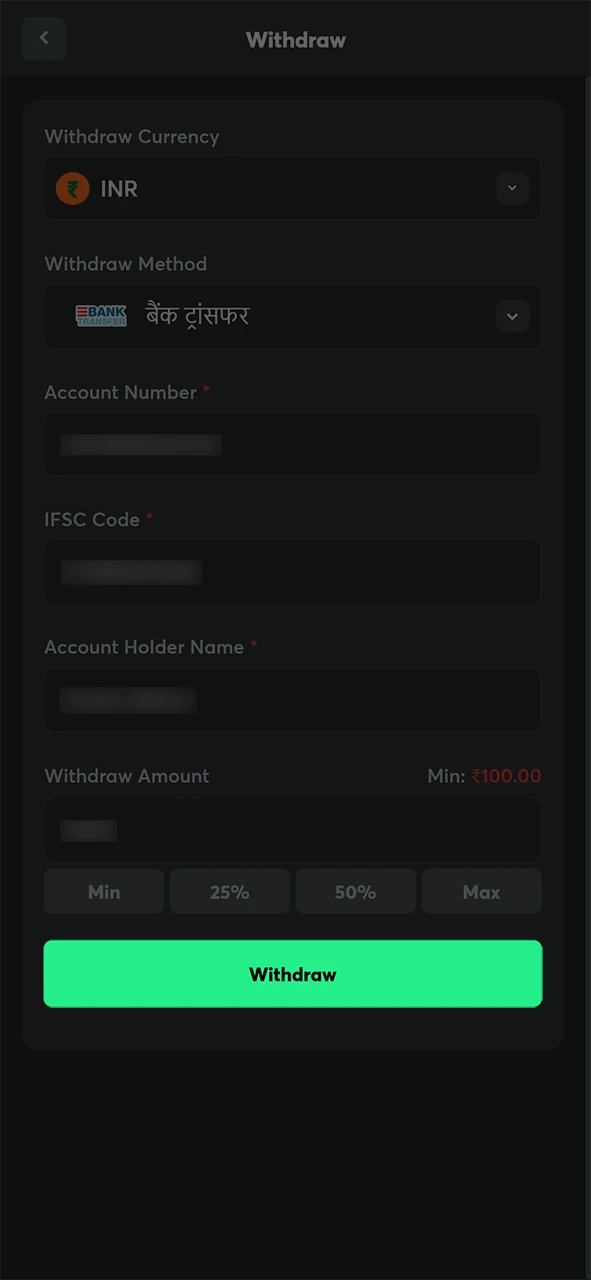Set amount to 50% with quick button
Viewport: 591px width, 1280px height.
[355, 891]
